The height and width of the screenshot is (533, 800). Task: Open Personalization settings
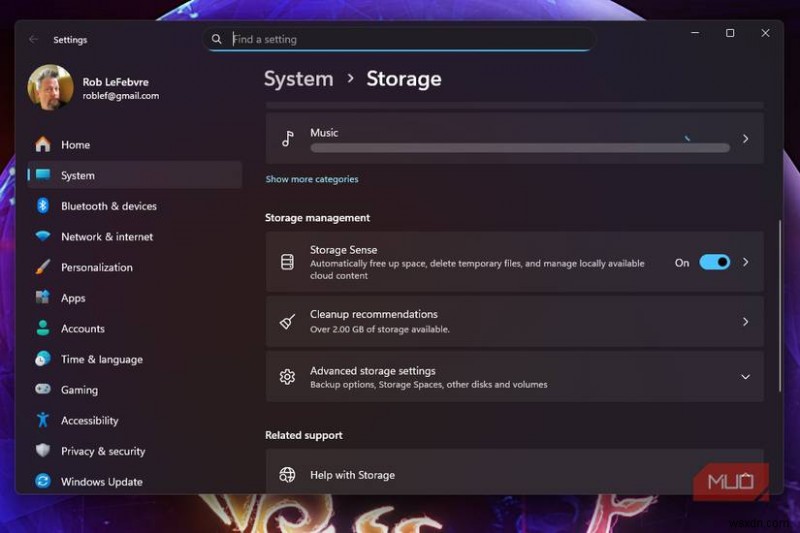click(x=135, y=267)
